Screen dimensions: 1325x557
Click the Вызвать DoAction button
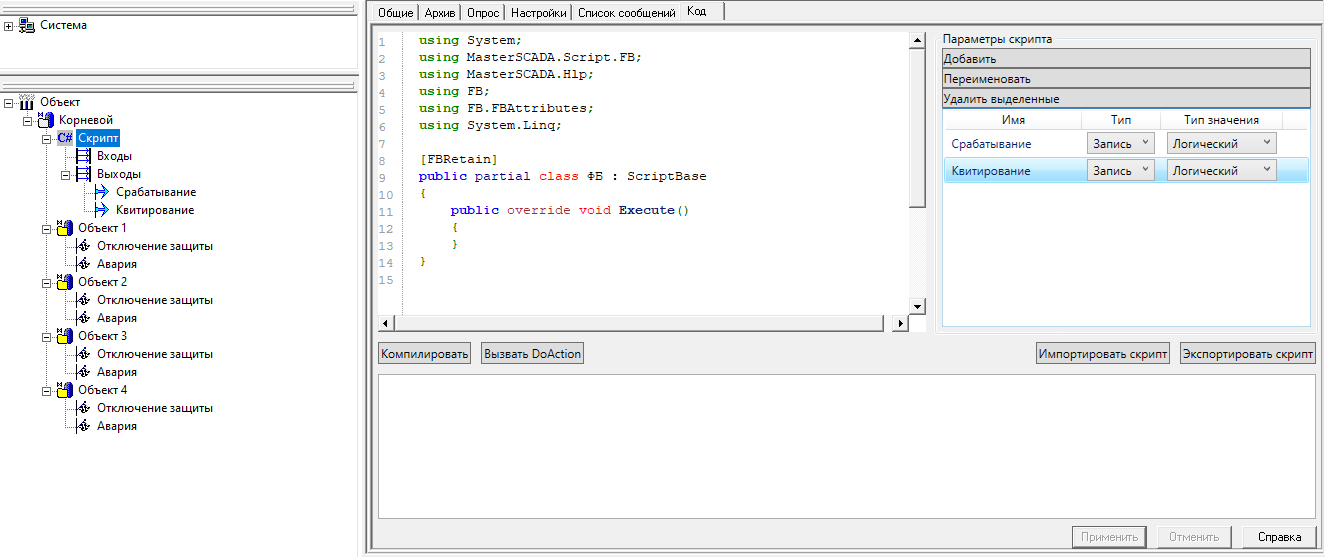pyautogui.click(x=532, y=354)
